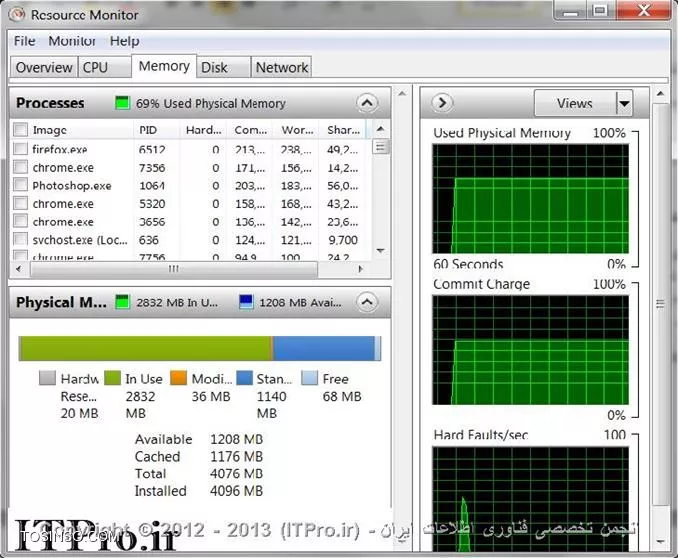
Task: Sort by Commit column header
Action: click(x=250, y=130)
